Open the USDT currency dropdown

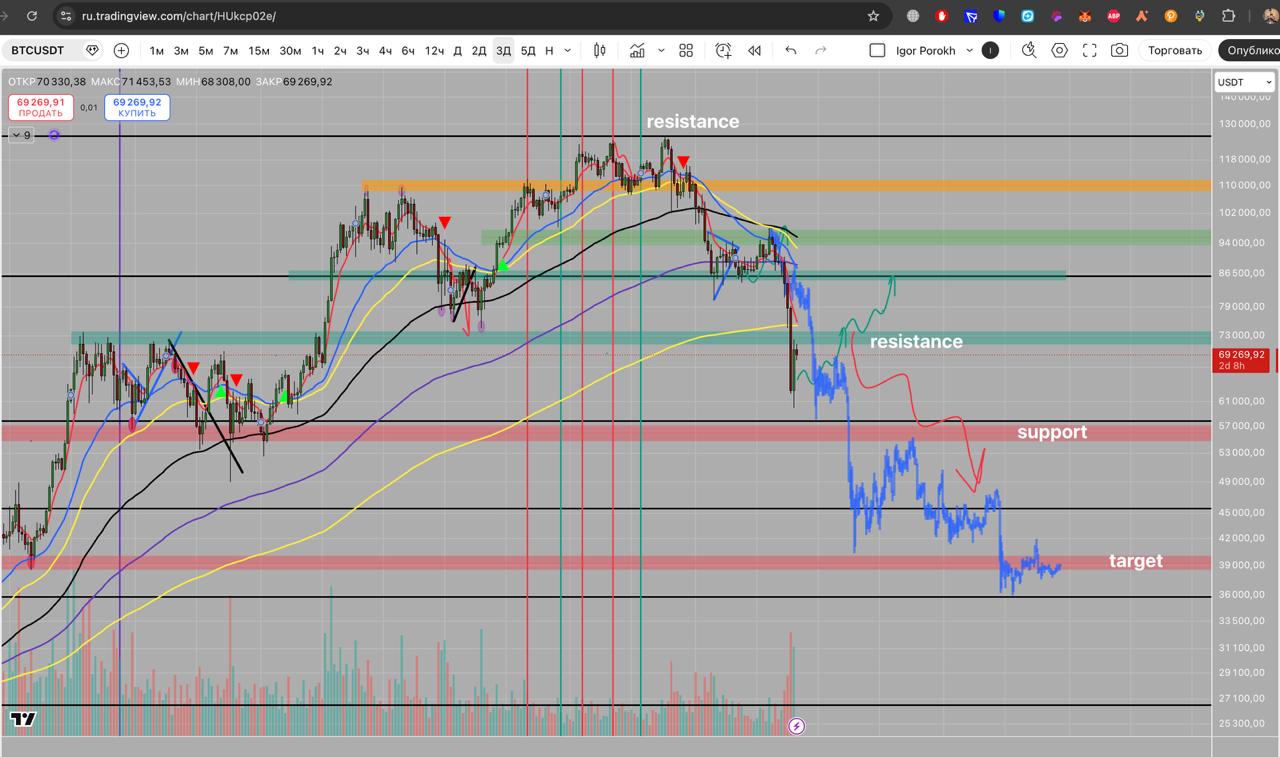(1243, 82)
